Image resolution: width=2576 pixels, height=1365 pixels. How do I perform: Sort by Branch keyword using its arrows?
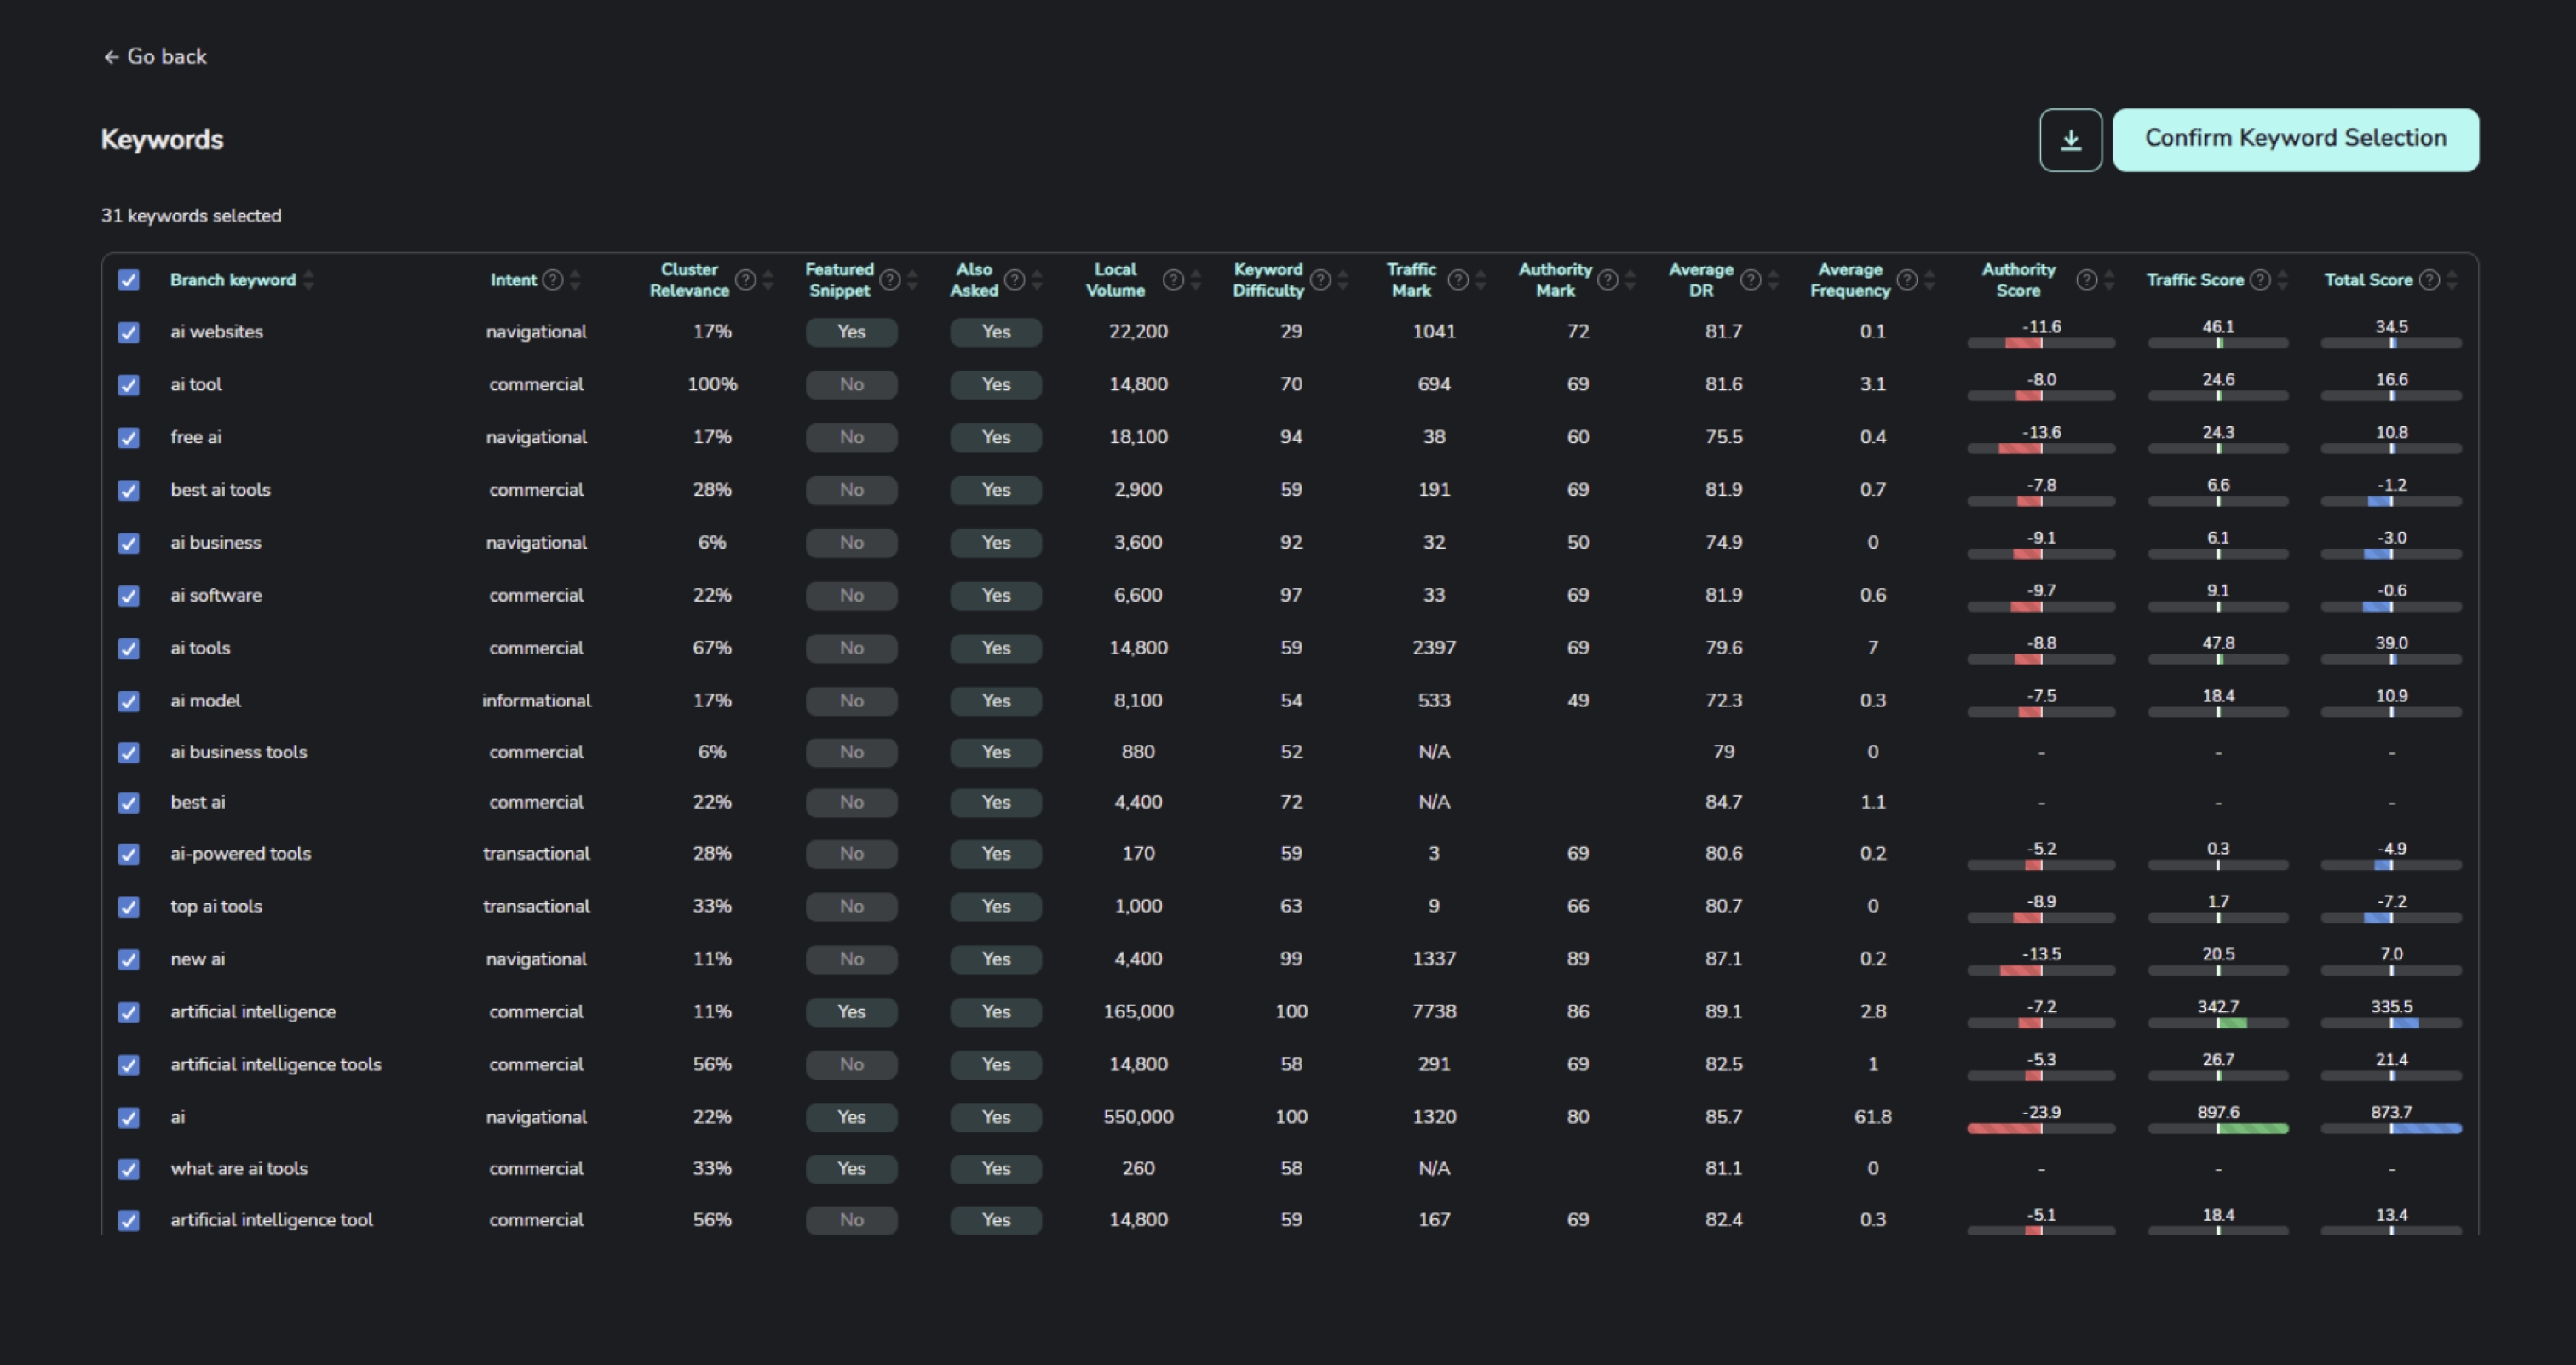[309, 280]
